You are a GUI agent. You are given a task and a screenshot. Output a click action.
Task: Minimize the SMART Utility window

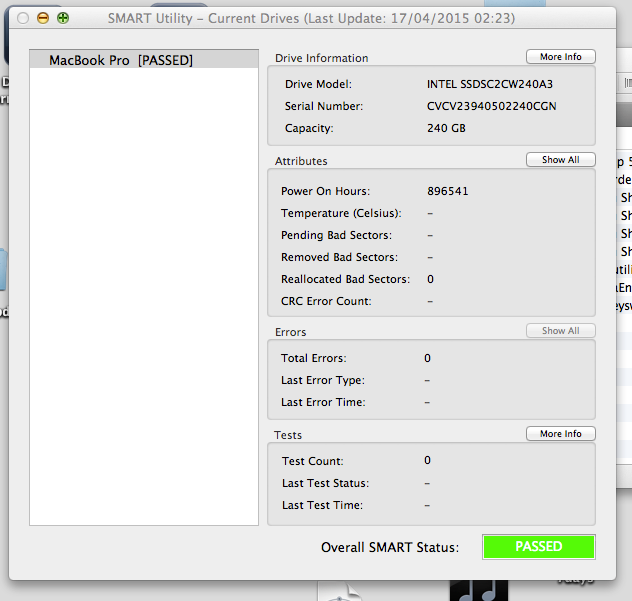[43, 18]
